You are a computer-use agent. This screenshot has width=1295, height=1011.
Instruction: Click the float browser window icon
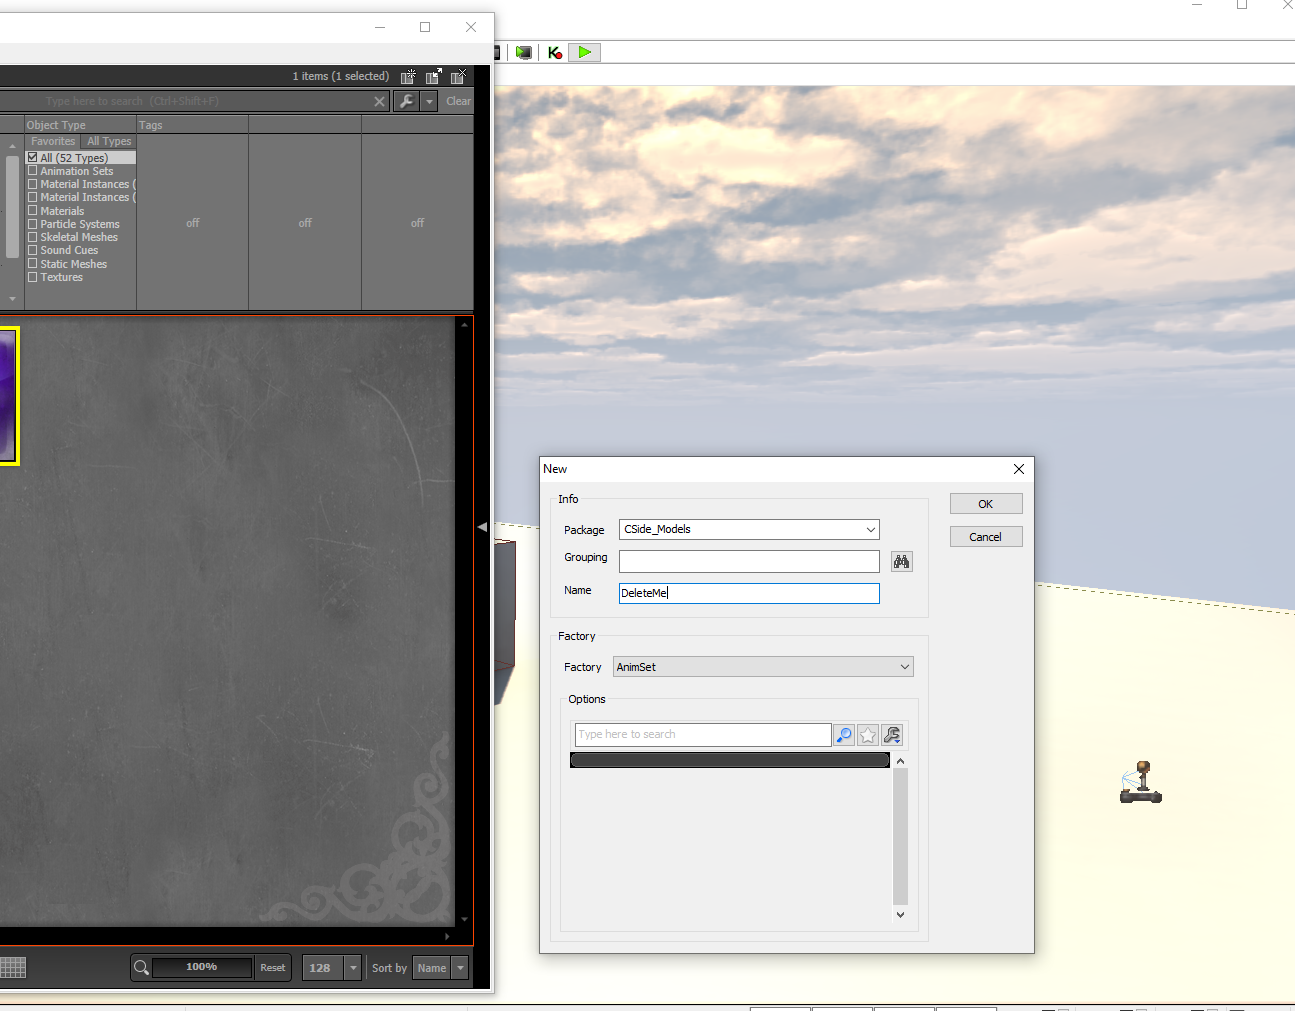coord(433,76)
